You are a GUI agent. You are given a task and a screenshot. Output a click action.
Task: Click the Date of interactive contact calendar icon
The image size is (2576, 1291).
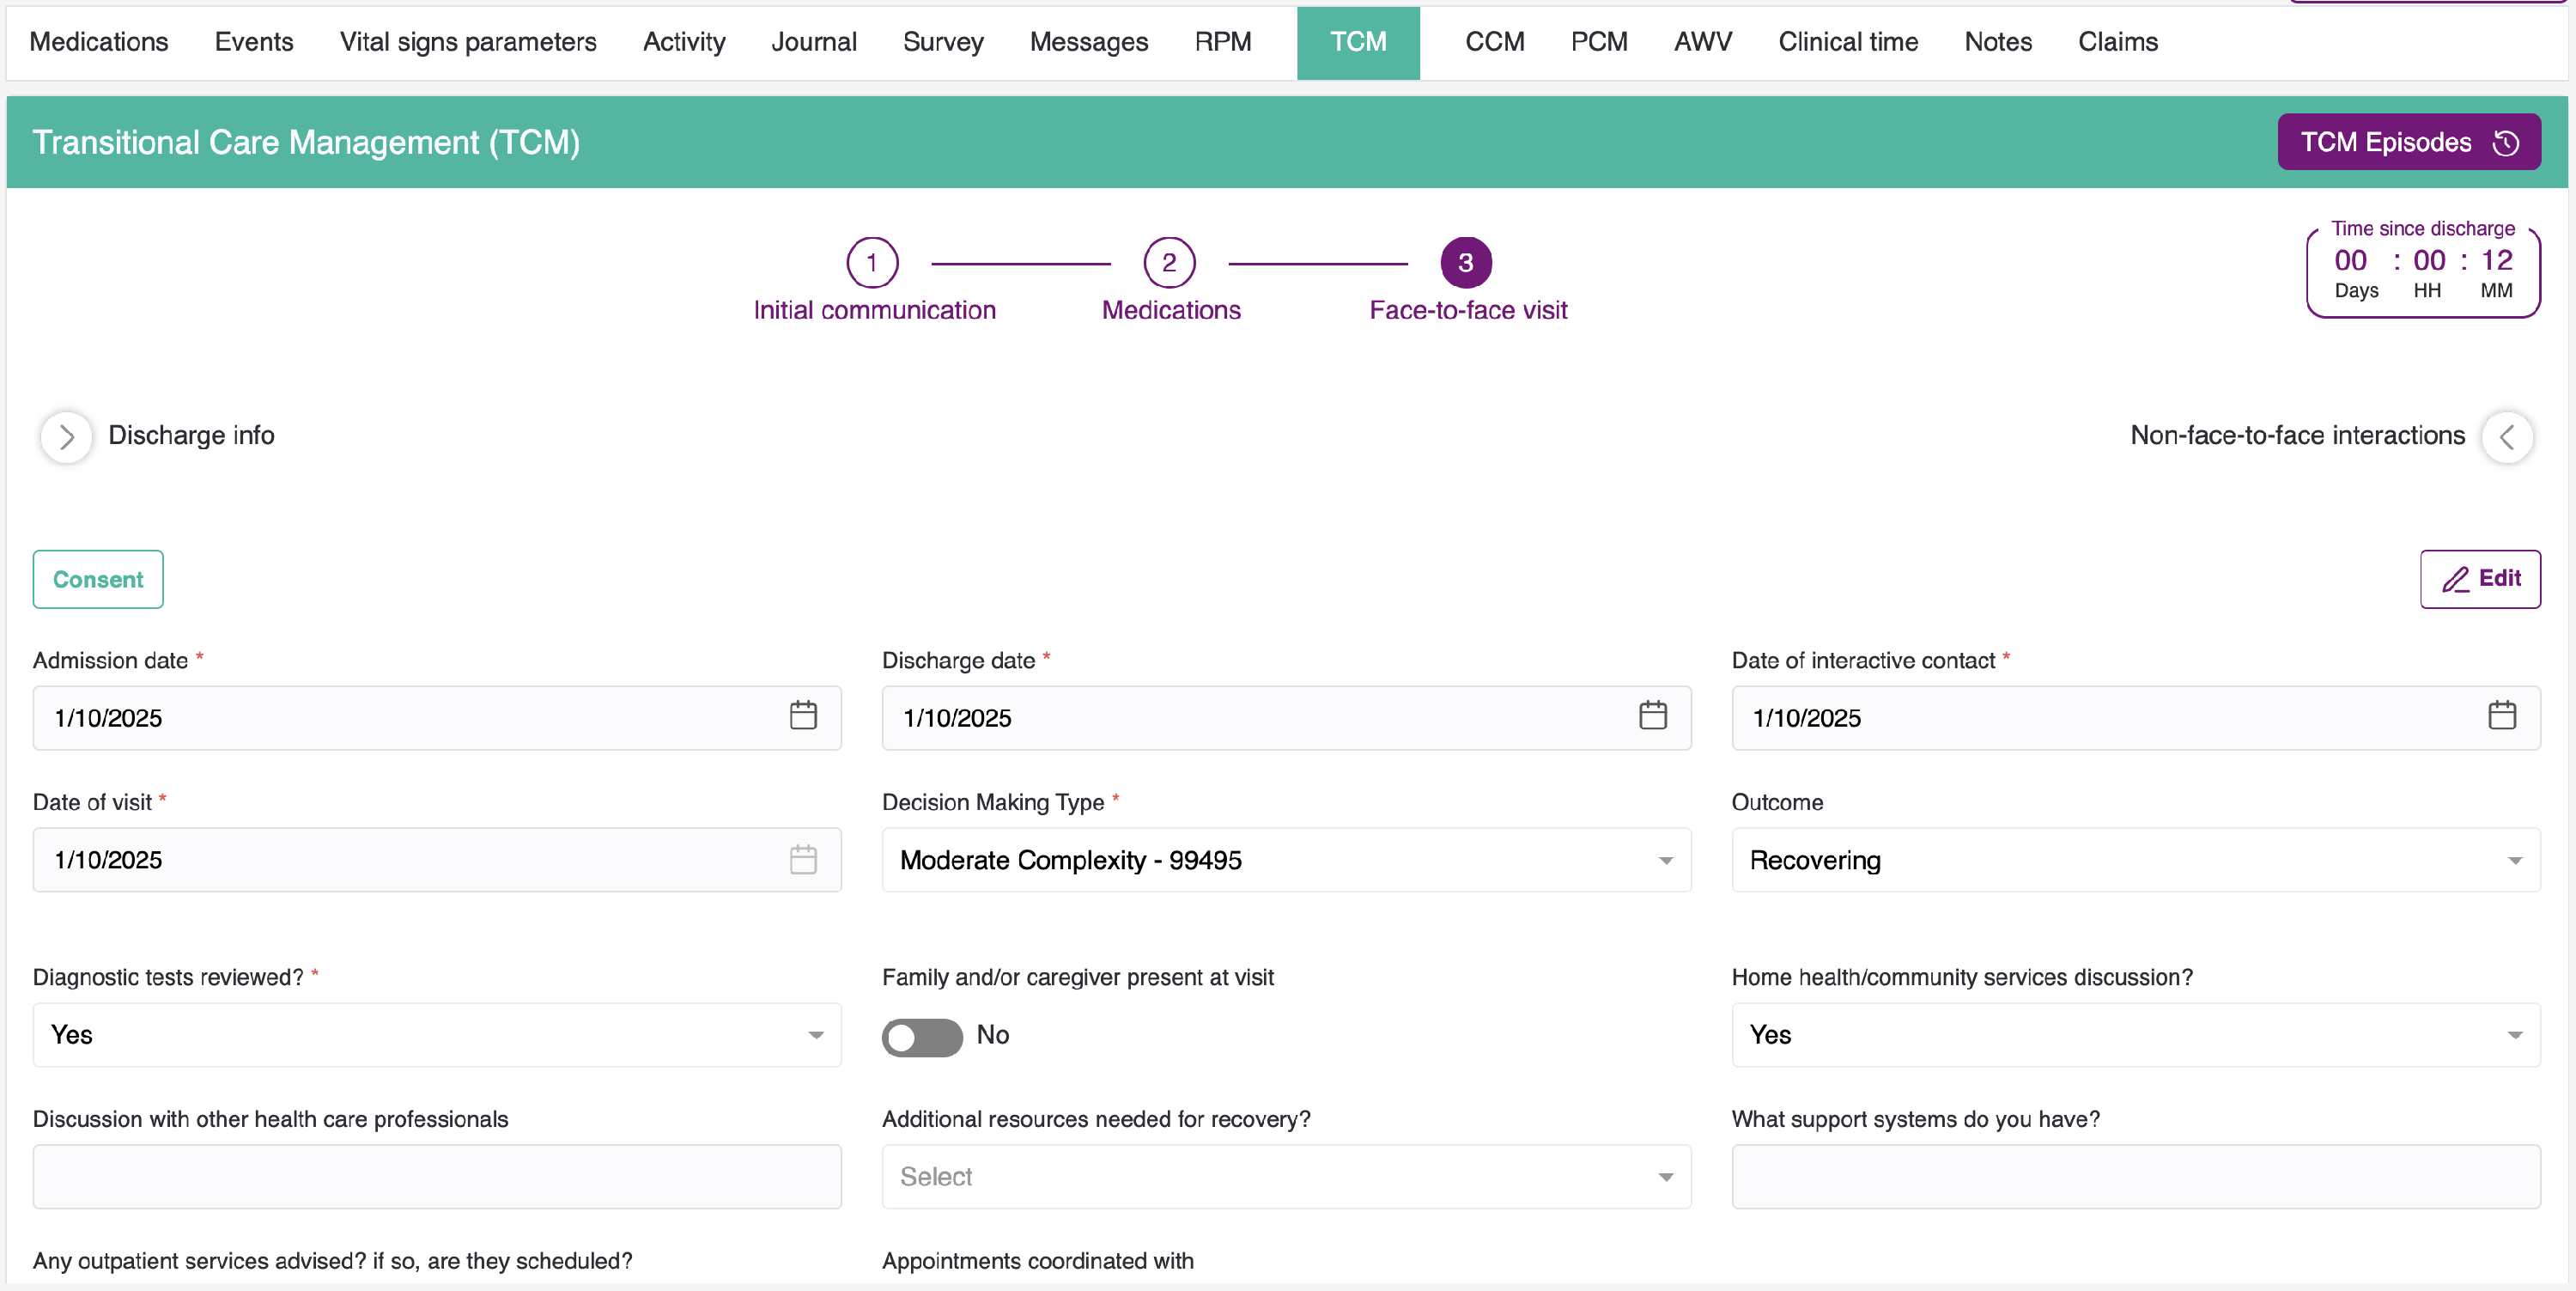pyautogui.click(x=2501, y=716)
